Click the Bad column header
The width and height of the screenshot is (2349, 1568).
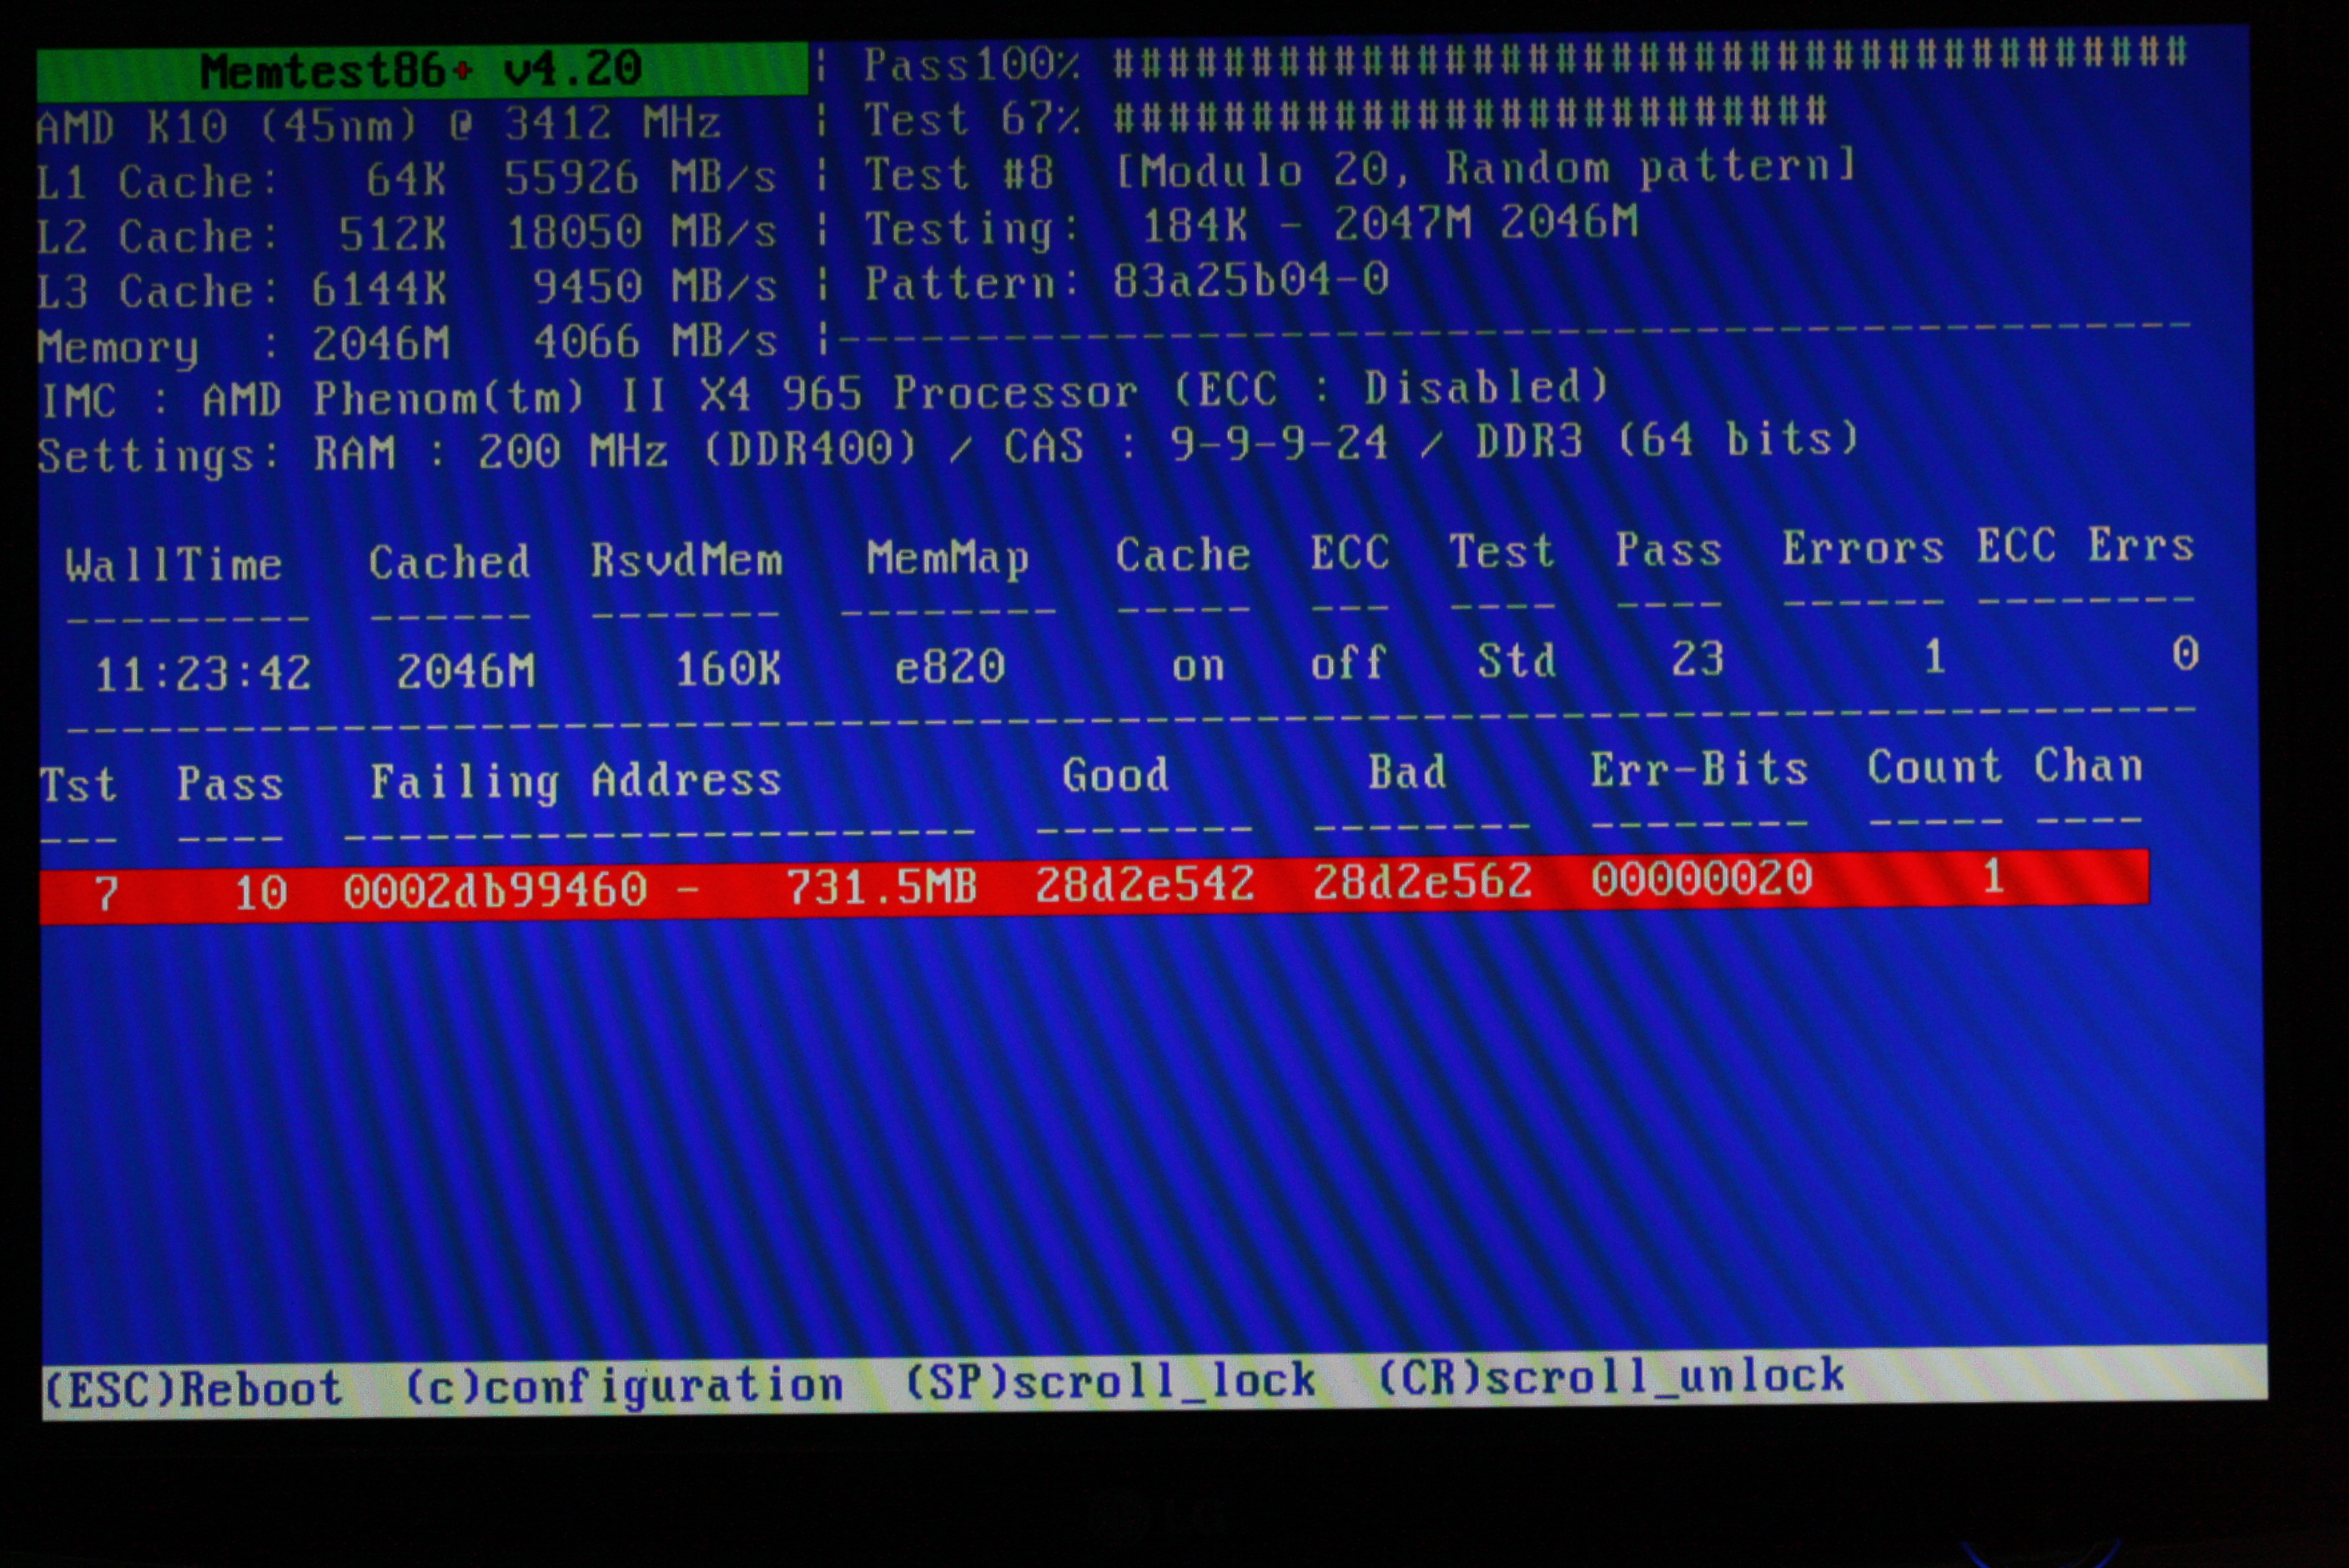(x=1407, y=772)
